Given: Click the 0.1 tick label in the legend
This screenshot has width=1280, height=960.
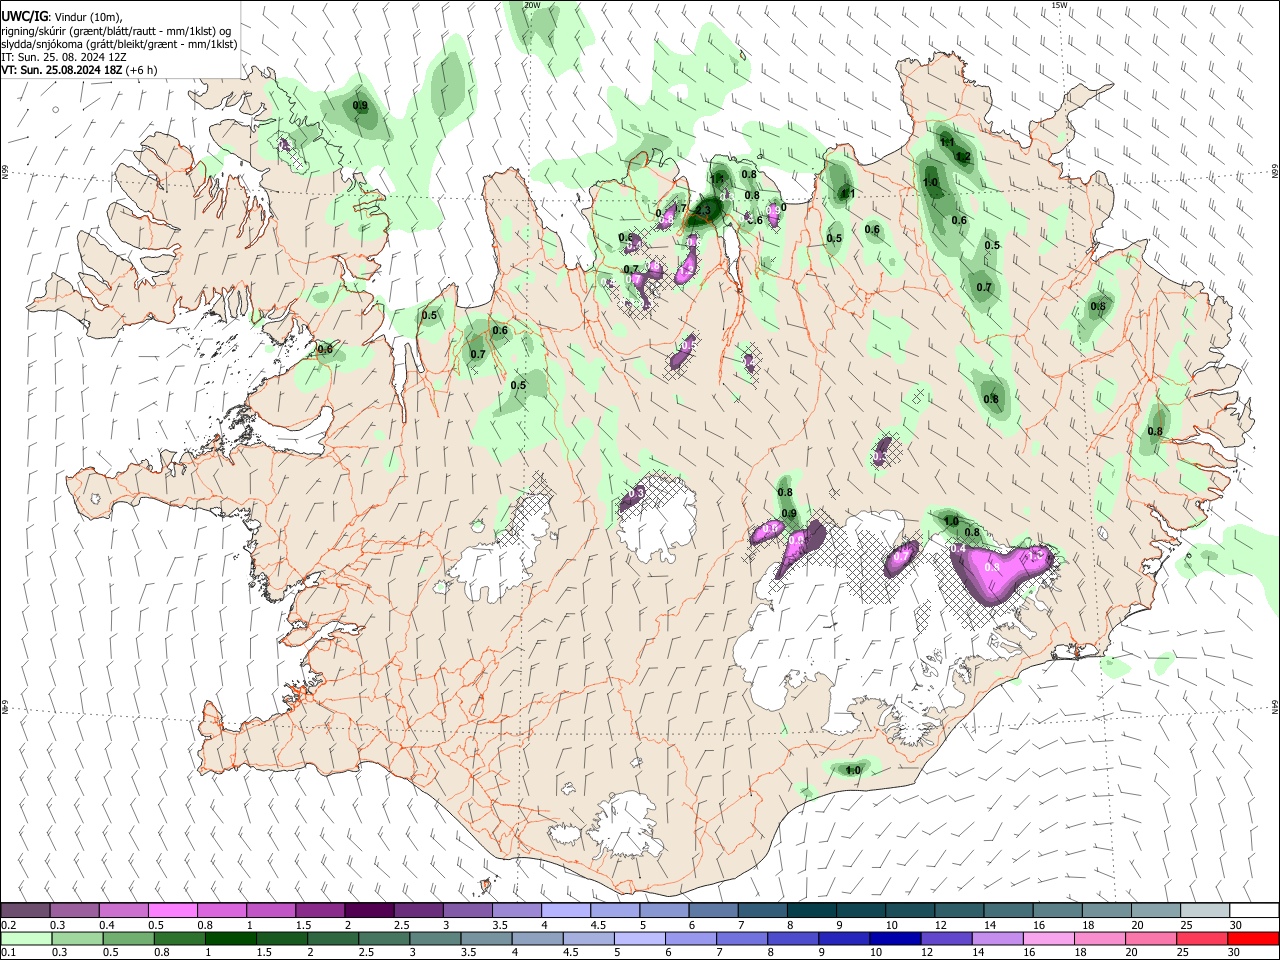Looking at the screenshot, I should 8,953.
